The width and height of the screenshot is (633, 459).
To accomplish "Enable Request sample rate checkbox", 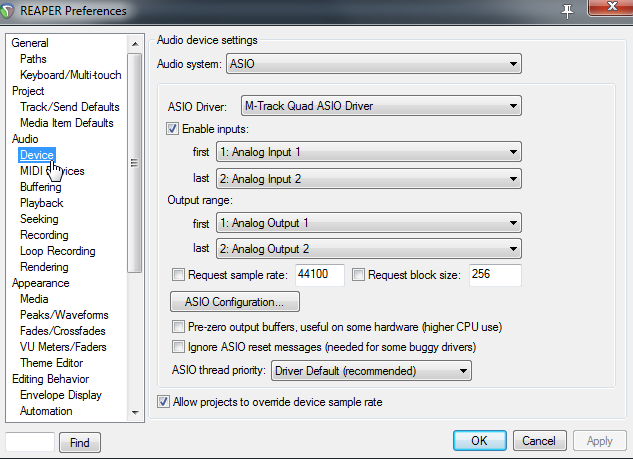I will click(179, 274).
